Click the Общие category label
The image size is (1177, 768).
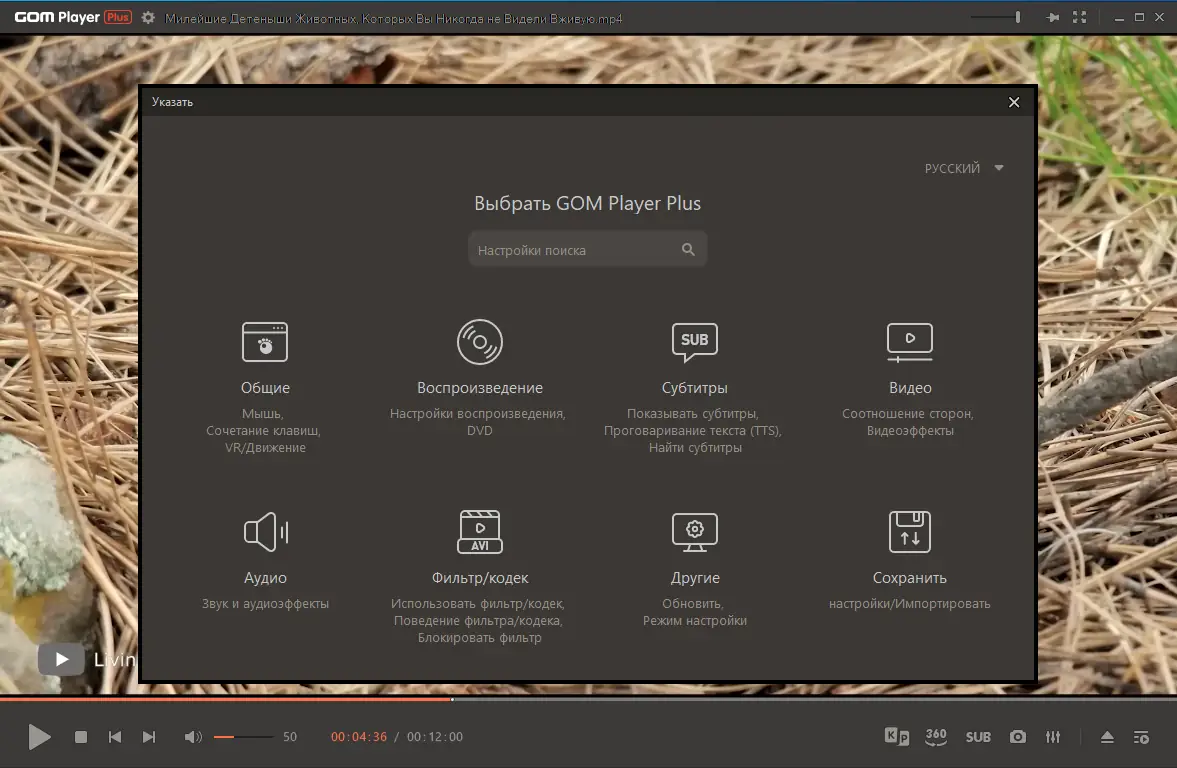[265, 387]
